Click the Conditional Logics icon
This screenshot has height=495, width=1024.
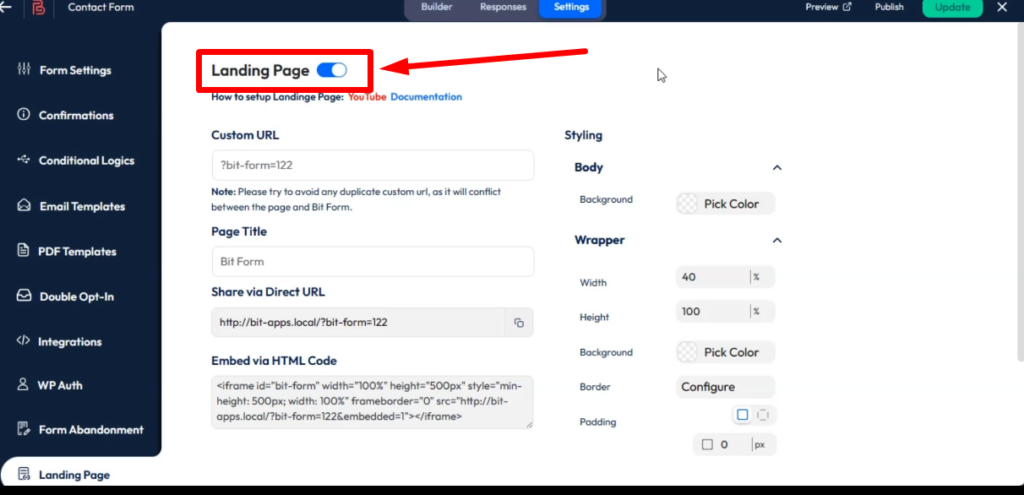pyautogui.click(x=24, y=159)
